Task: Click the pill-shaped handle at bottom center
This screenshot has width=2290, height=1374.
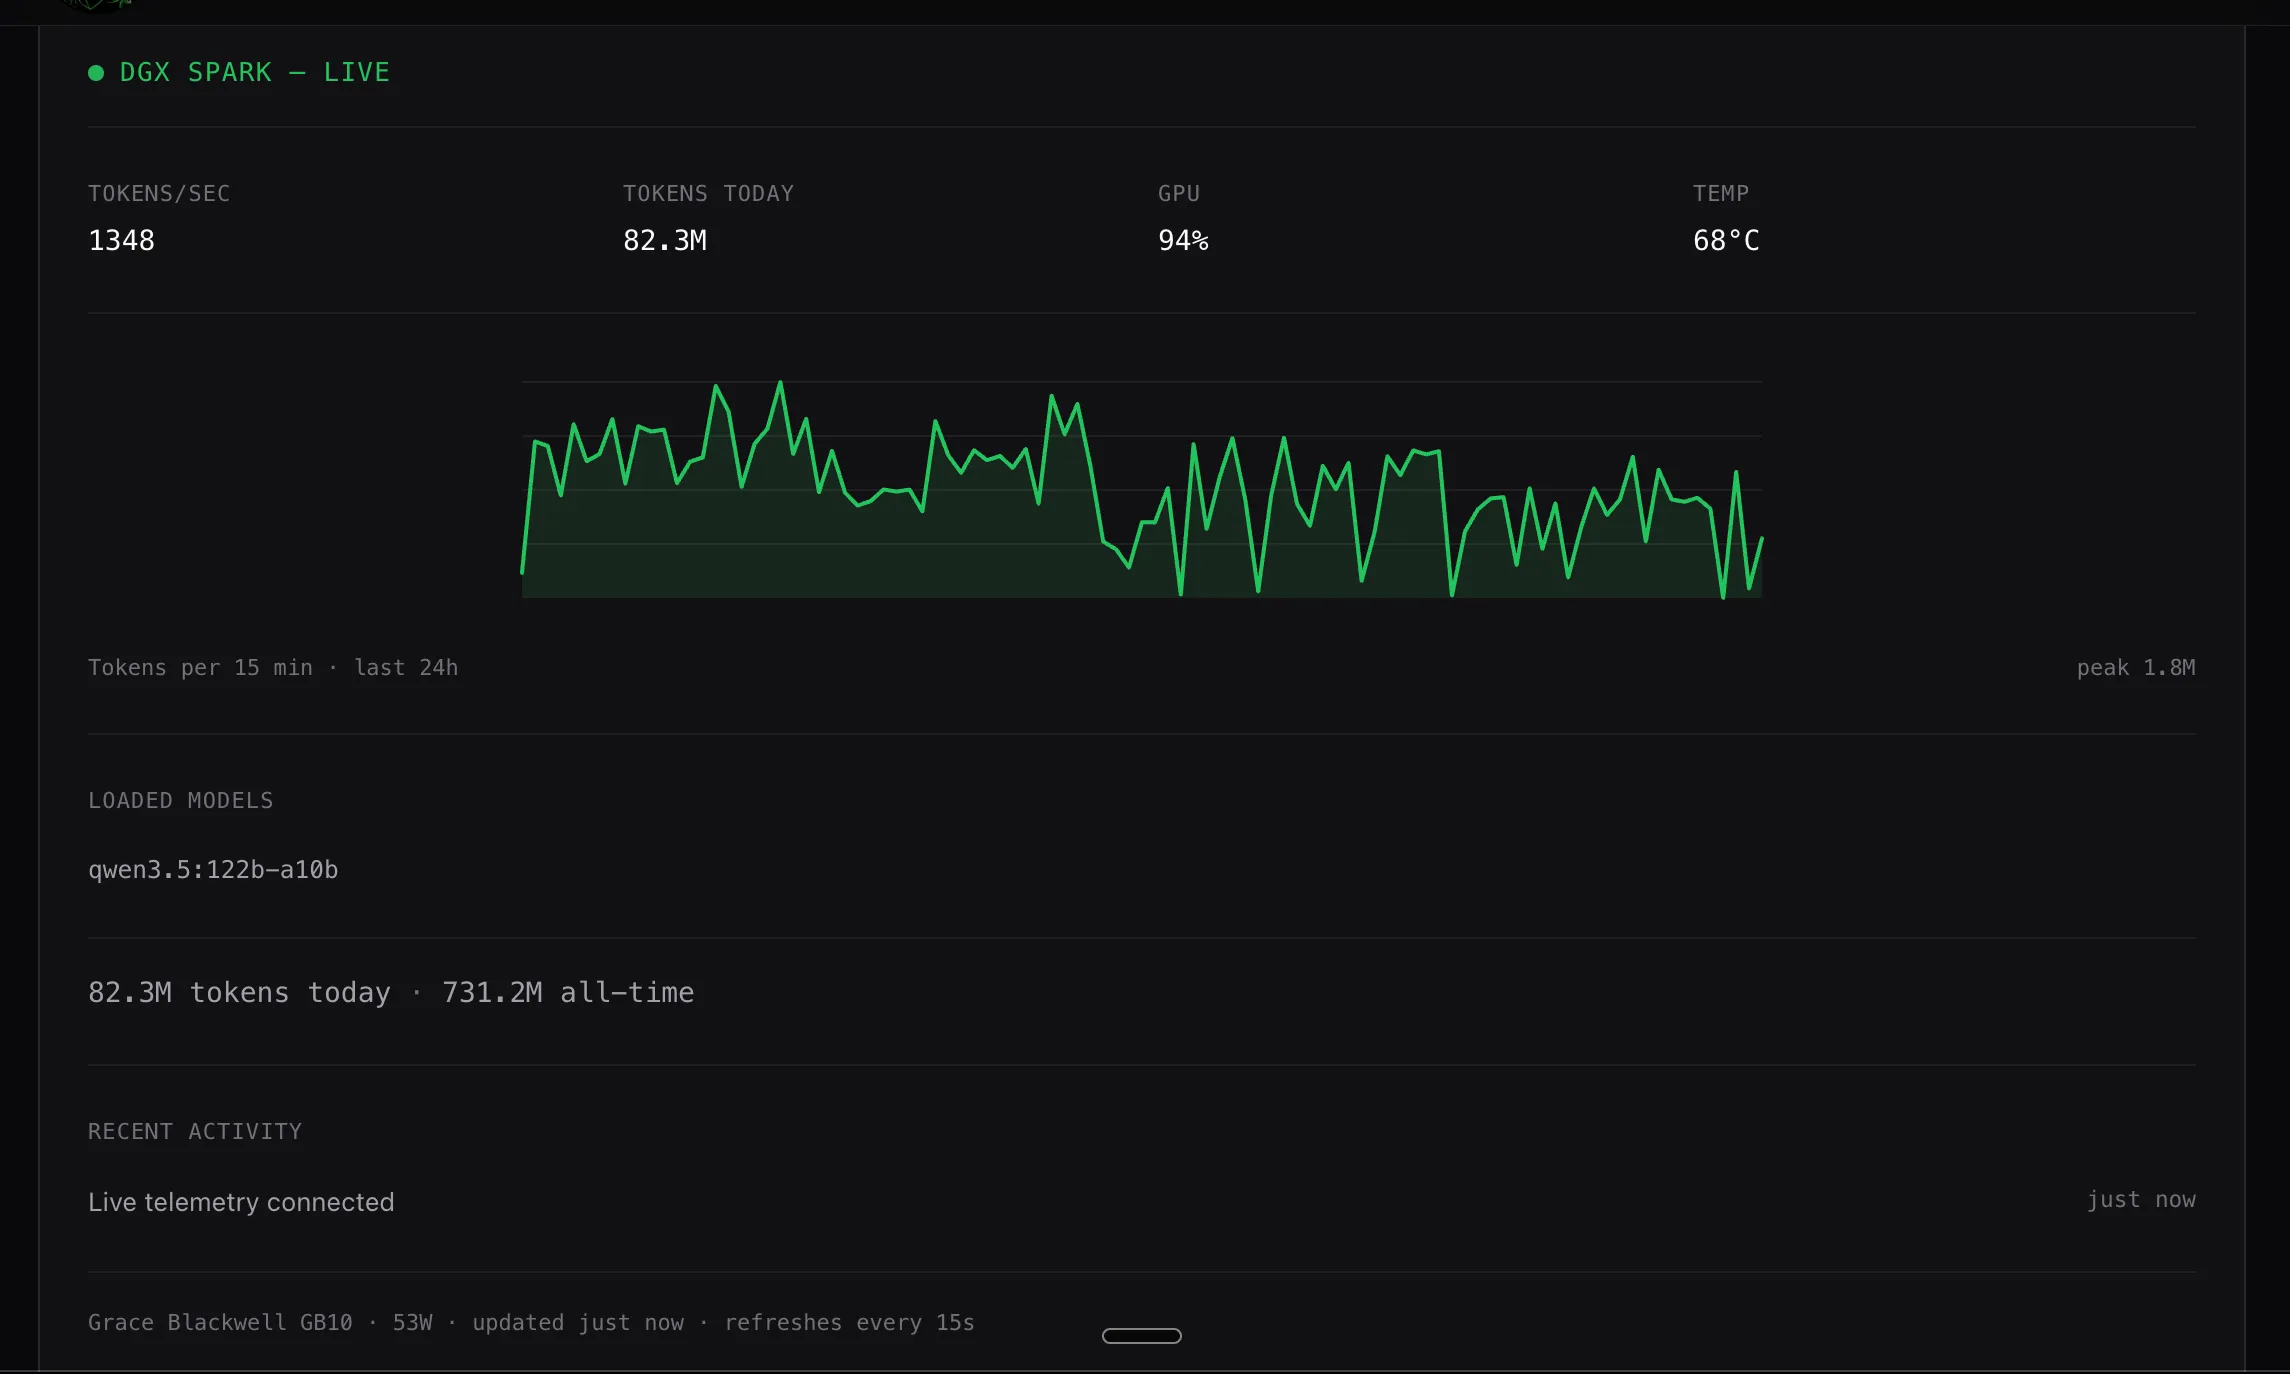Action: [x=1142, y=1336]
